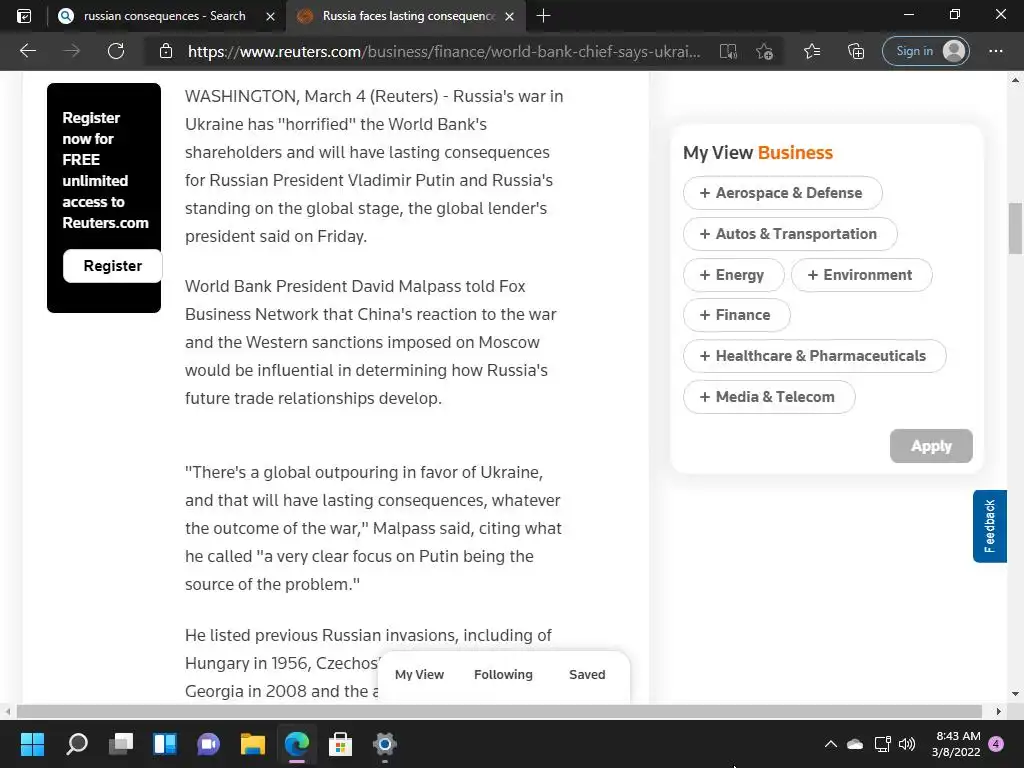This screenshot has height=768, width=1024.
Task: Close the russian consequences Search tab
Action: click(x=270, y=16)
